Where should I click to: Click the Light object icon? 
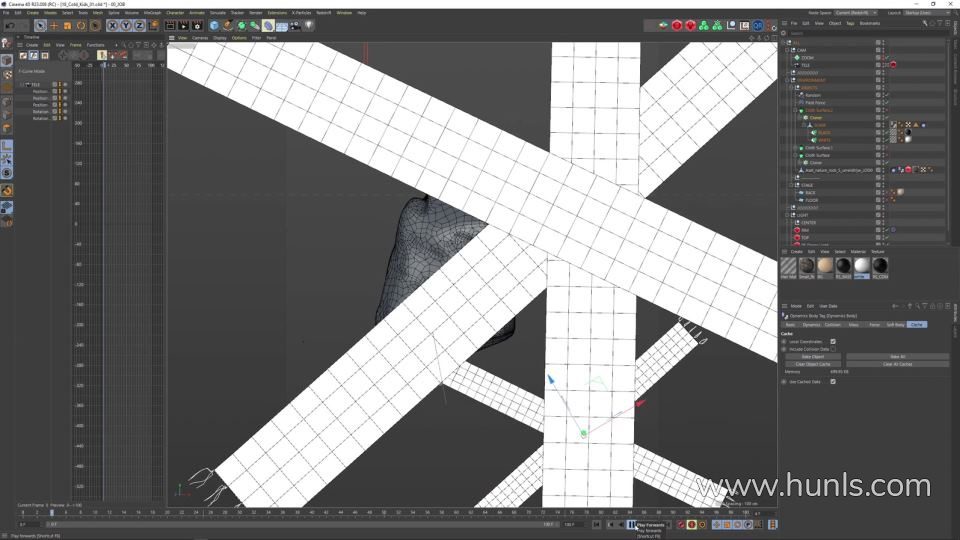[309, 26]
